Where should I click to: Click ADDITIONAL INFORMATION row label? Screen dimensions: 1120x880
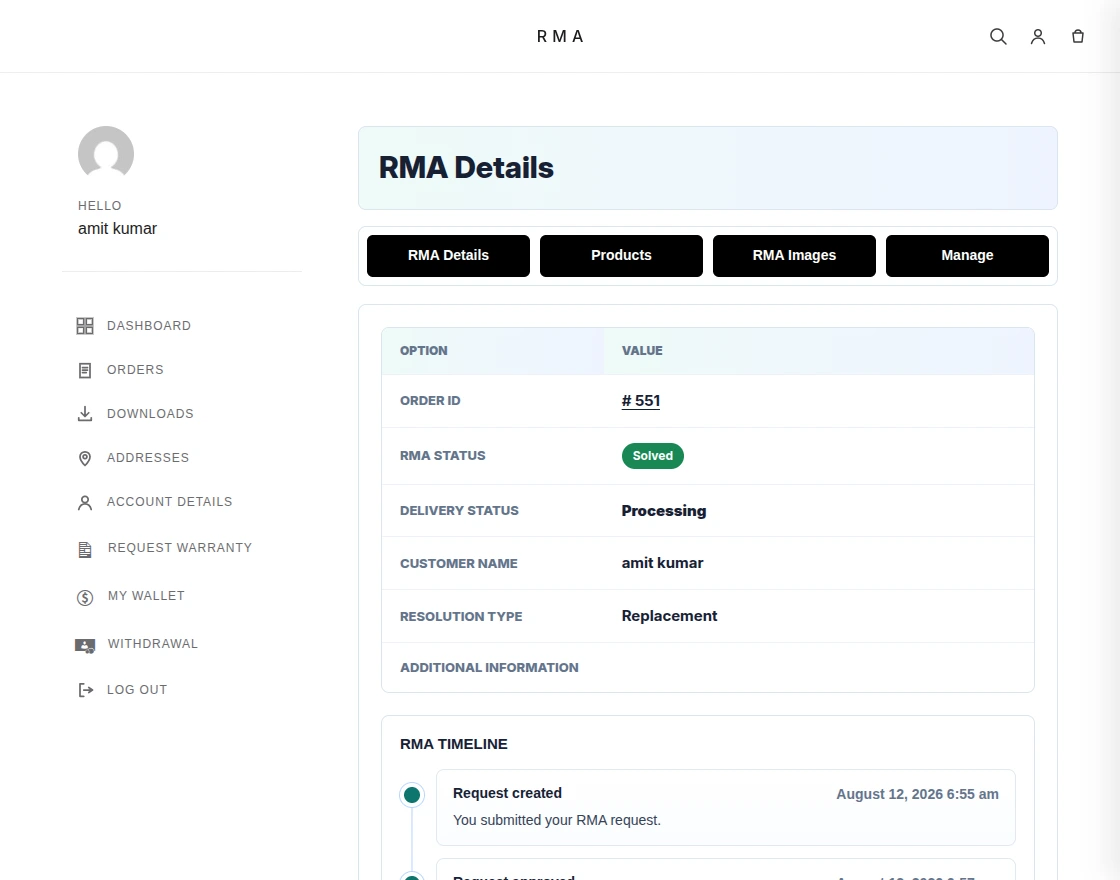pos(489,668)
